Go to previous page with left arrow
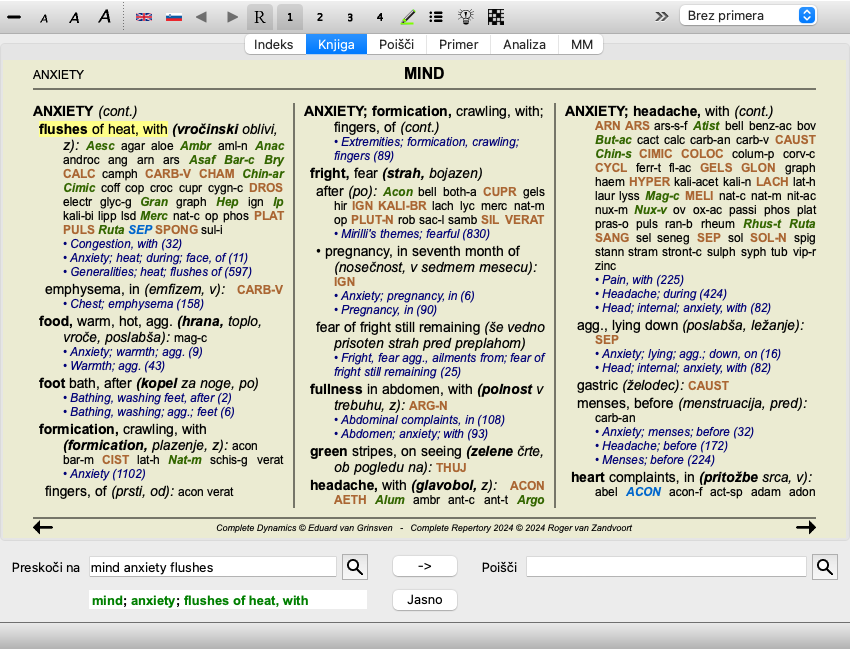Screen dimensions: 850x649 43,527
